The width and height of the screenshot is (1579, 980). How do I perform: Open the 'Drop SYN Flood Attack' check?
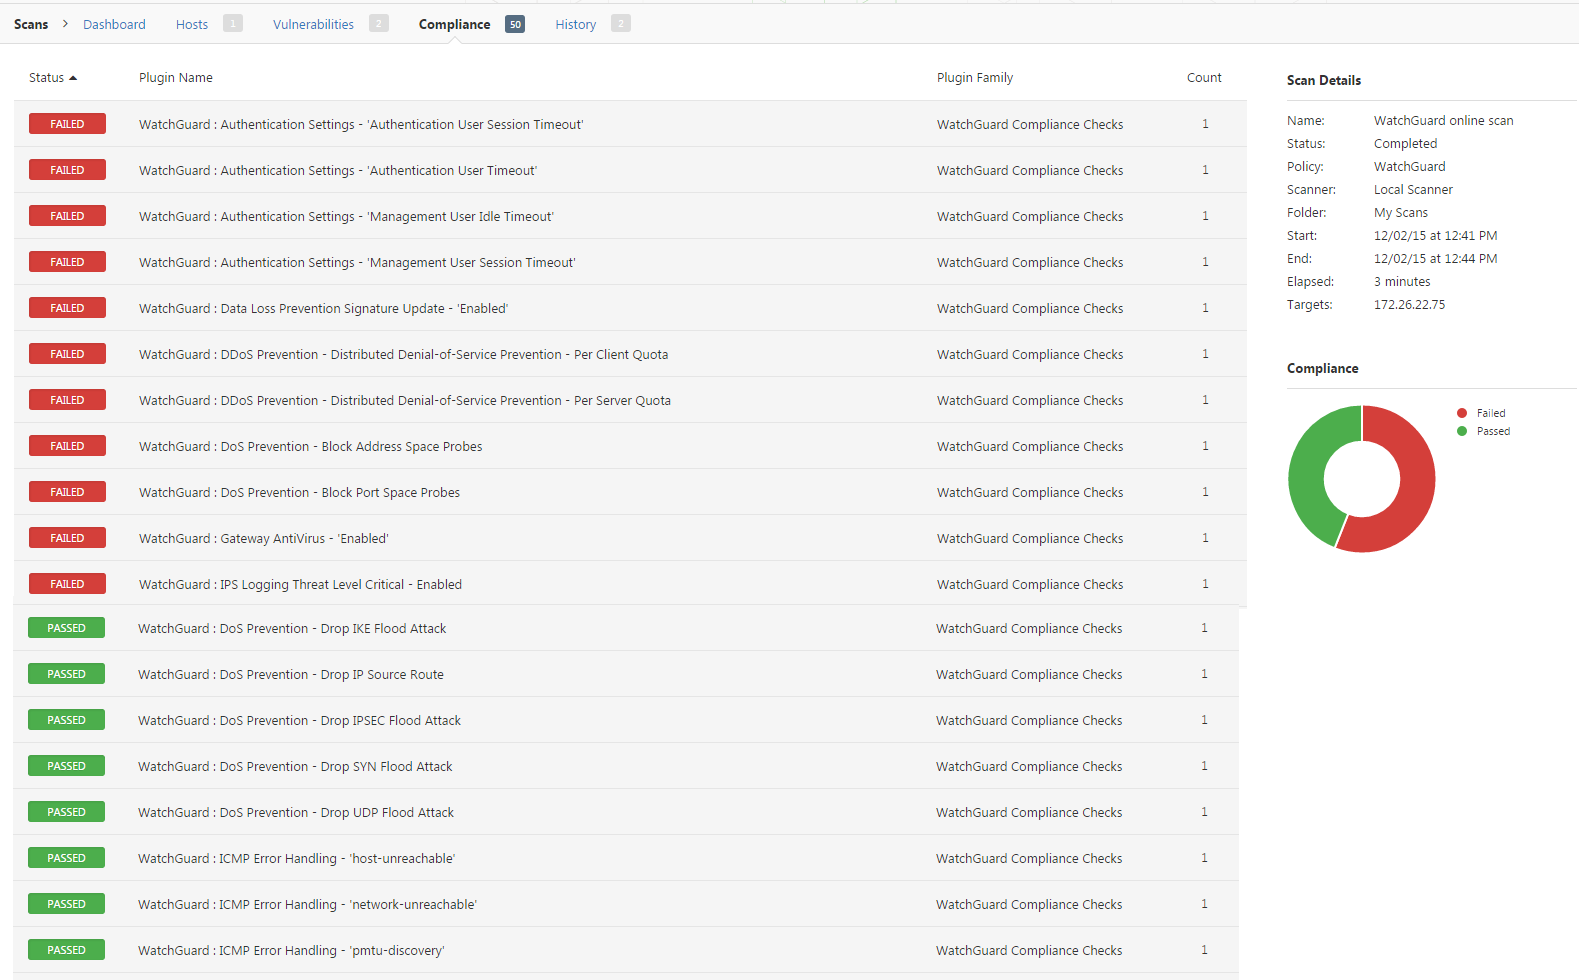click(x=295, y=766)
